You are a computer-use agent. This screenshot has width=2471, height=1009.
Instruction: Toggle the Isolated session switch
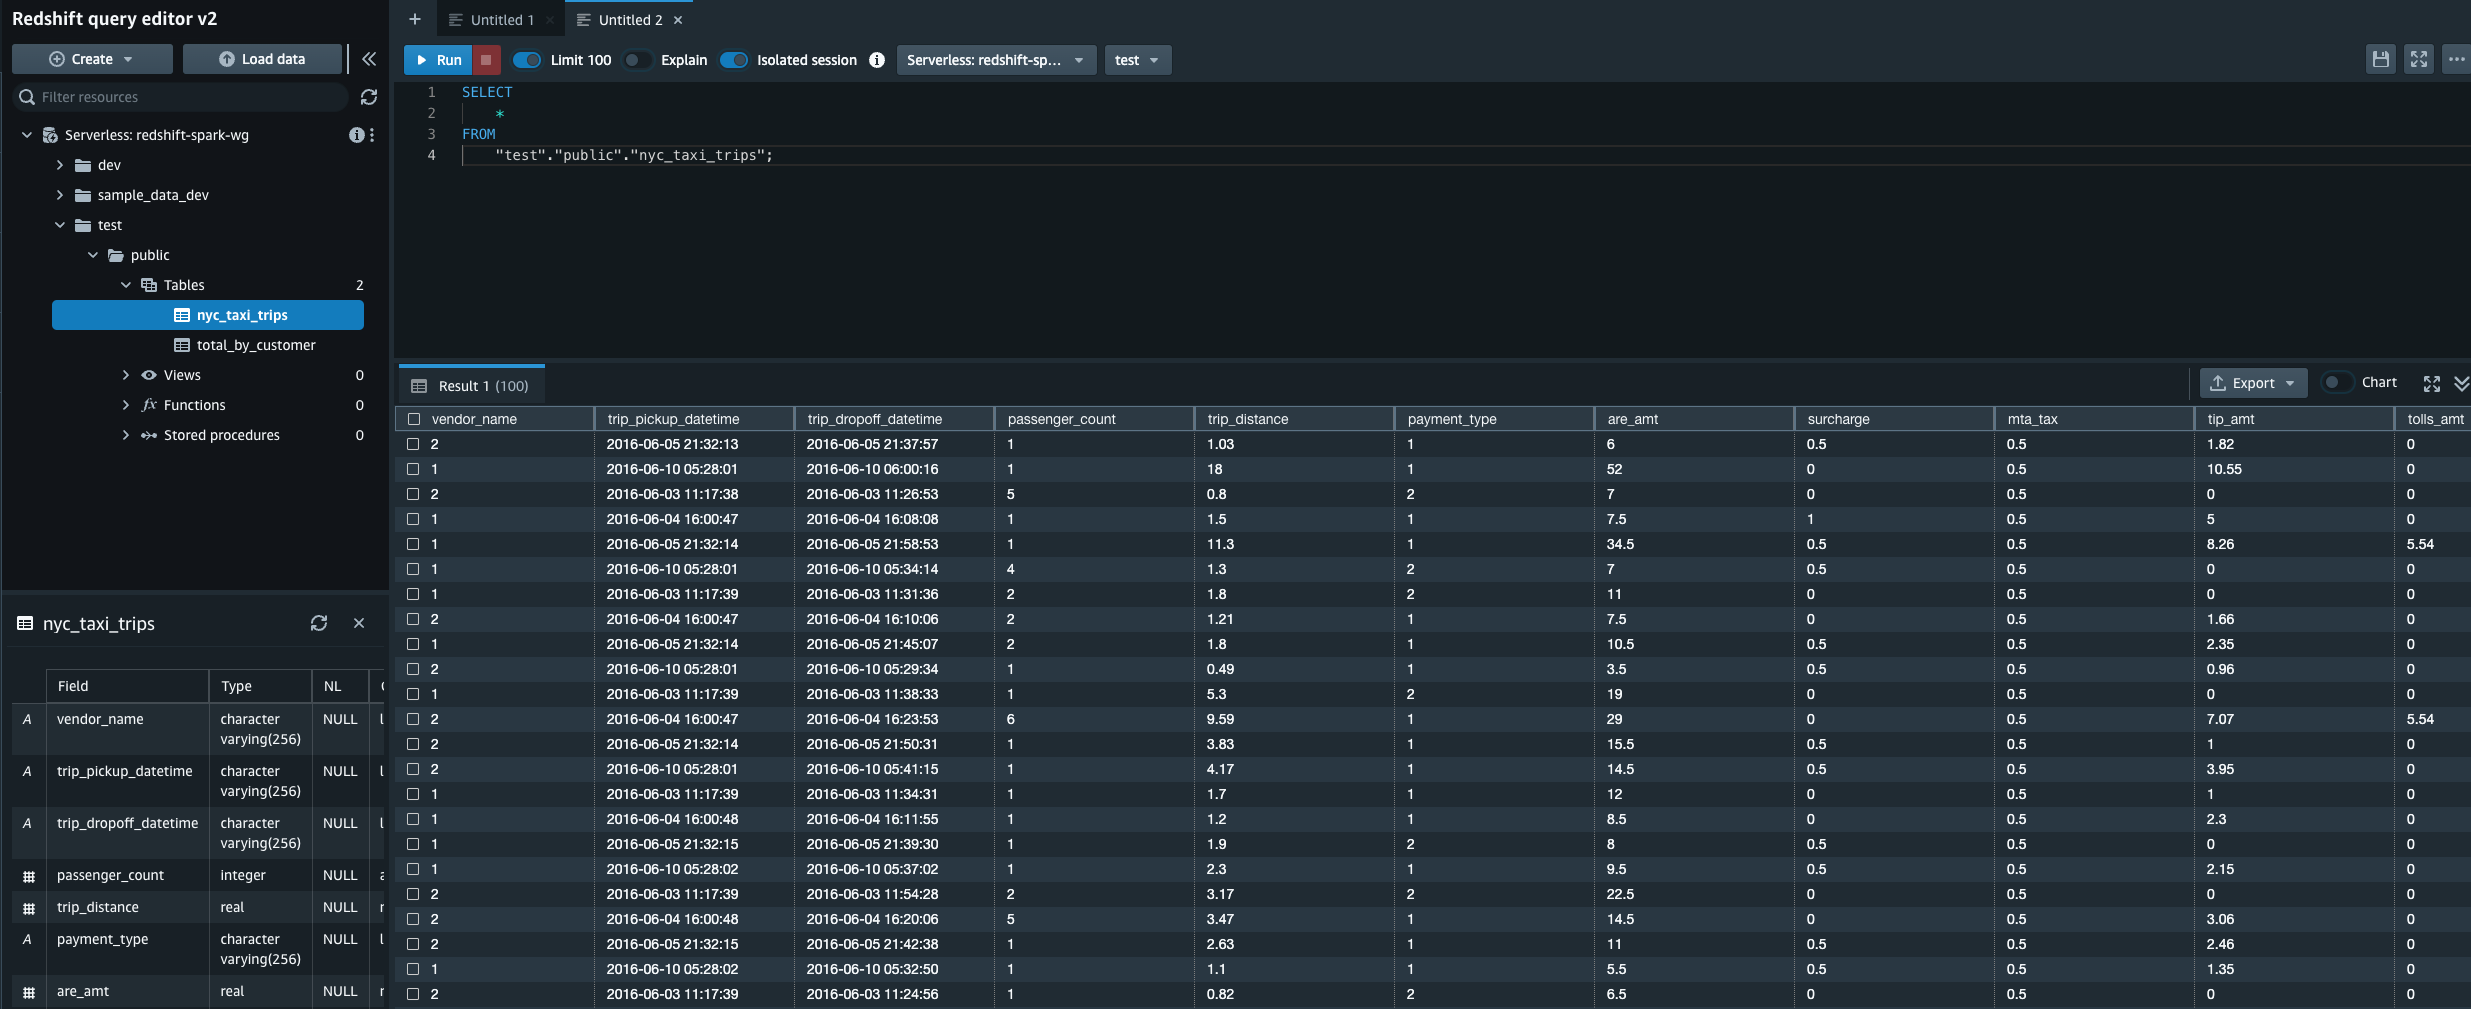click(x=734, y=60)
